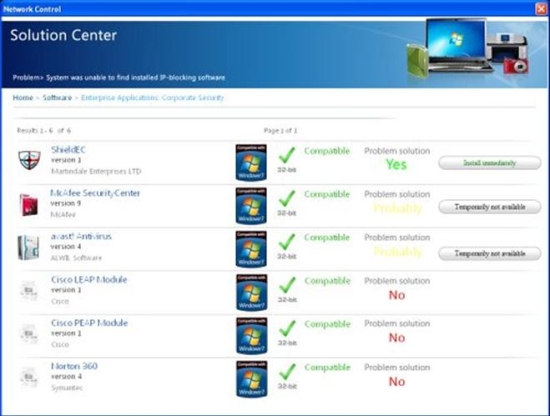Open the ShieldEC product title link
The height and width of the screenshot is (416, 550).
[x=68, y=150]
